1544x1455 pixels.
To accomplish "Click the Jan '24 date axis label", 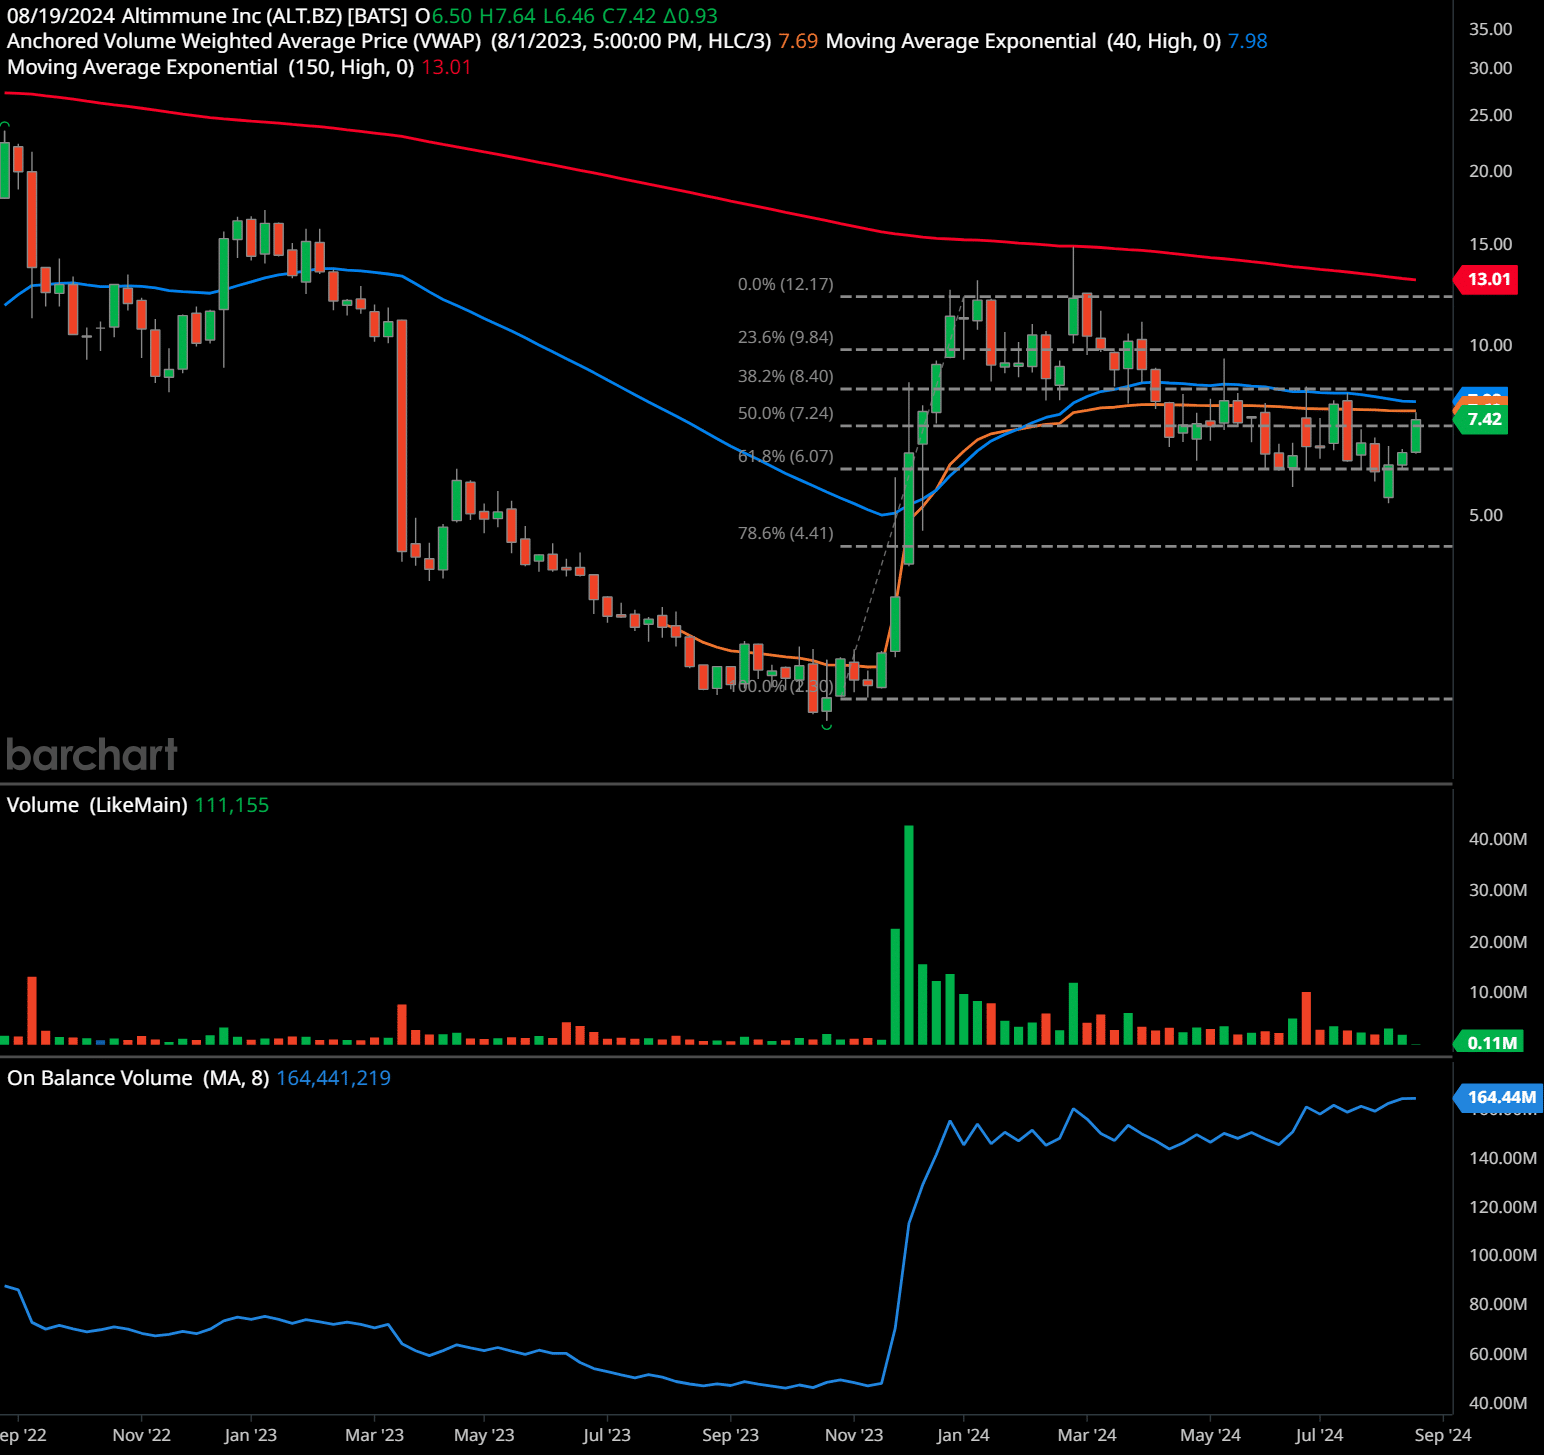I will coord(963,1435).
